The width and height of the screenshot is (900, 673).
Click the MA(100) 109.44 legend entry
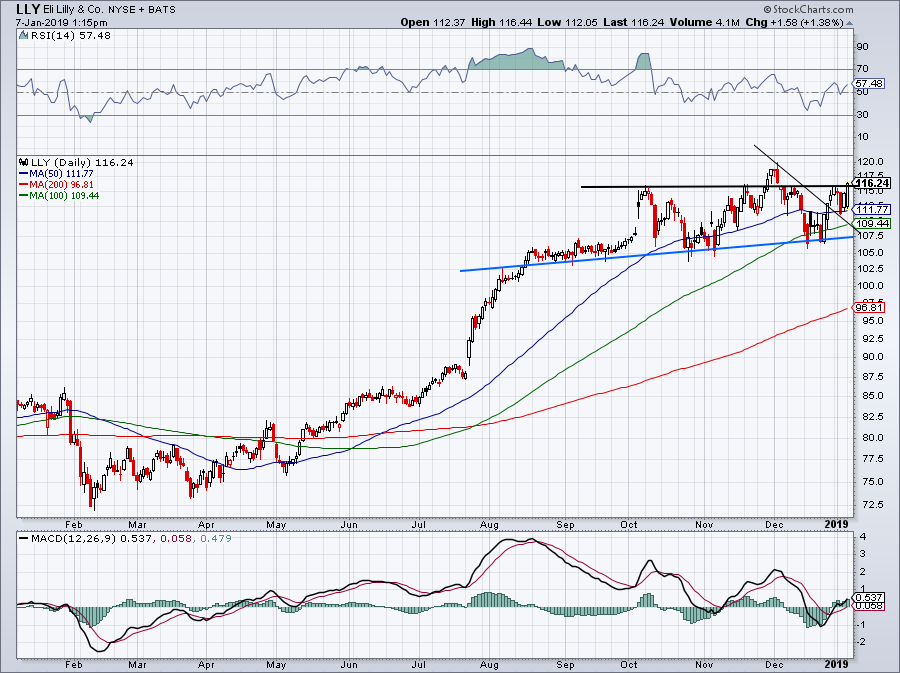pyautogui.click(x=59, y=196)
